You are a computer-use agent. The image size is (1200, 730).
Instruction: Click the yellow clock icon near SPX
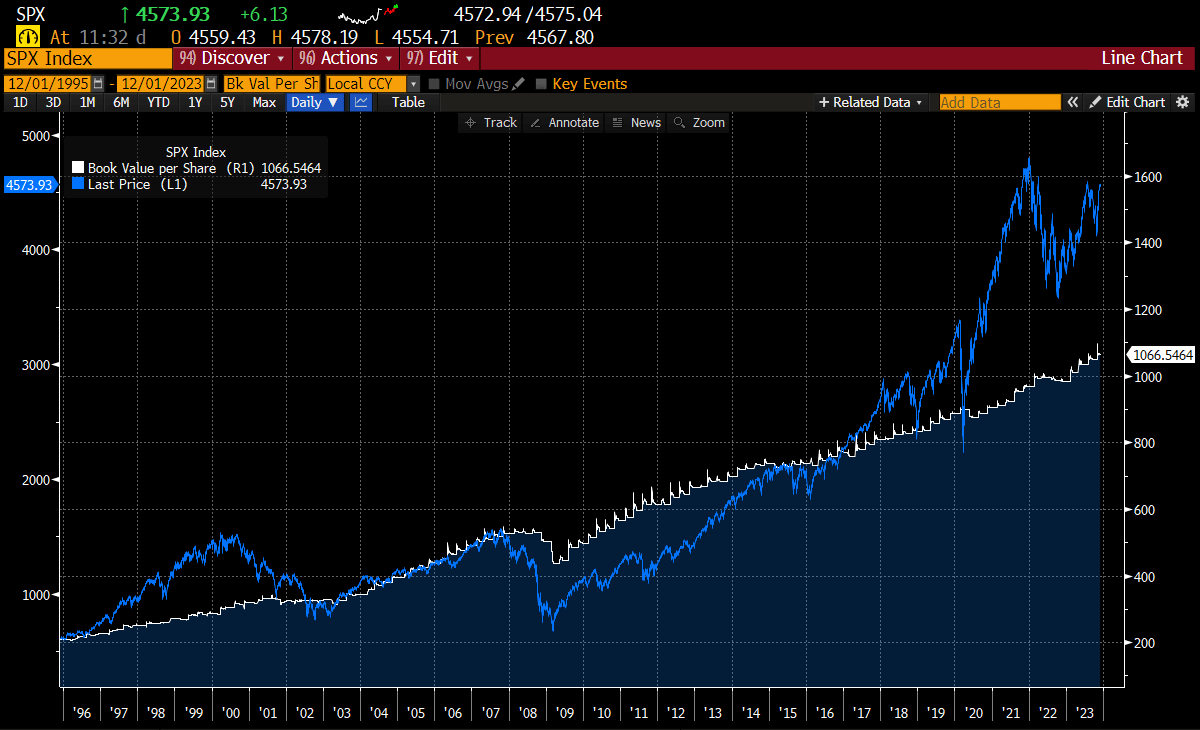point(29,37)
